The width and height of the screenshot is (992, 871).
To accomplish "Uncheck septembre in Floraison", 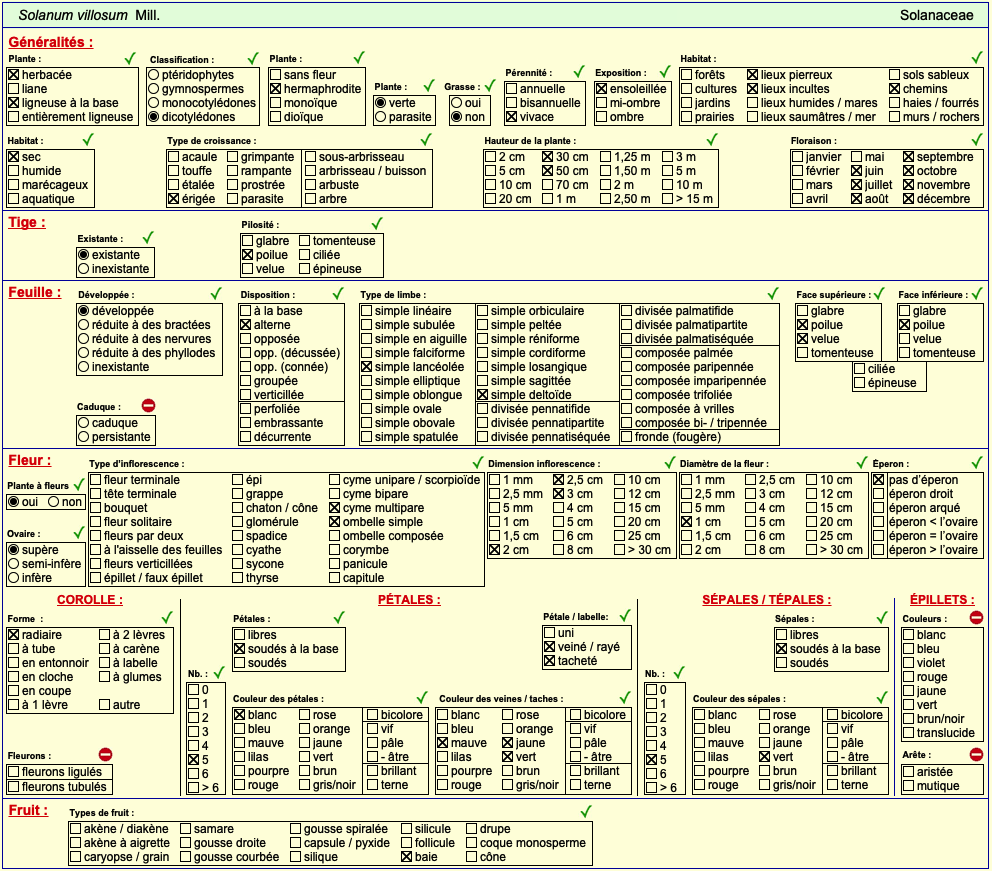I will [x=908, y=157].
